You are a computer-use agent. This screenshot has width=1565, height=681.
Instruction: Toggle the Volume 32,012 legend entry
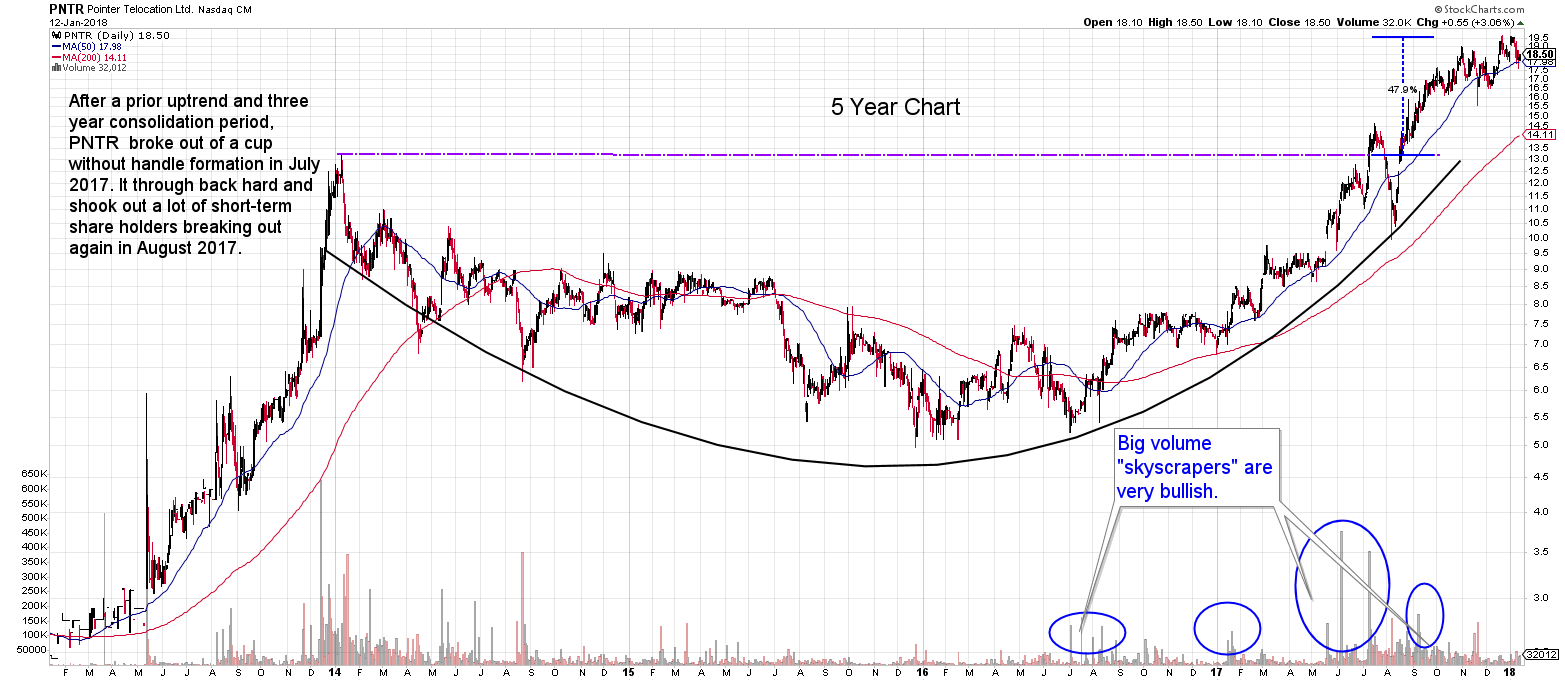(95, 68)
